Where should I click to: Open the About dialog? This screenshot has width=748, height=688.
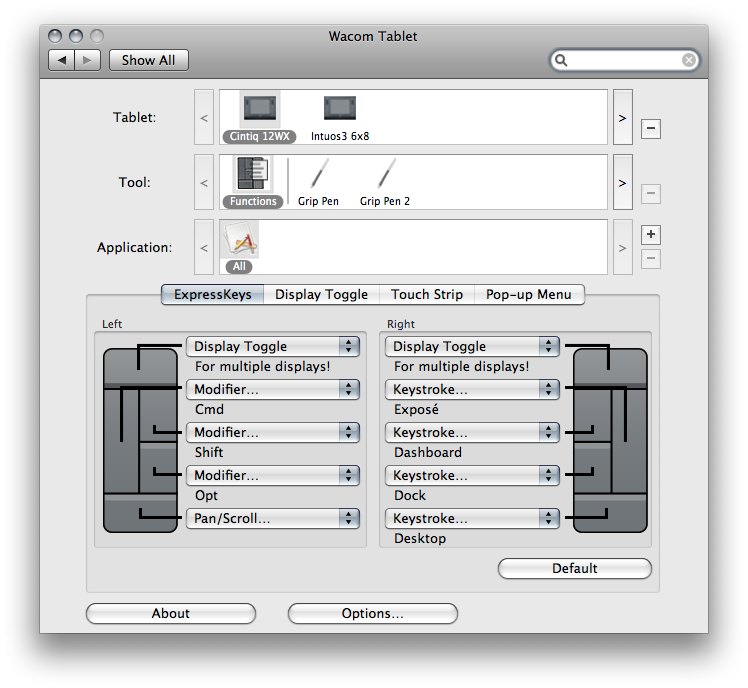(x=171, y=613)
